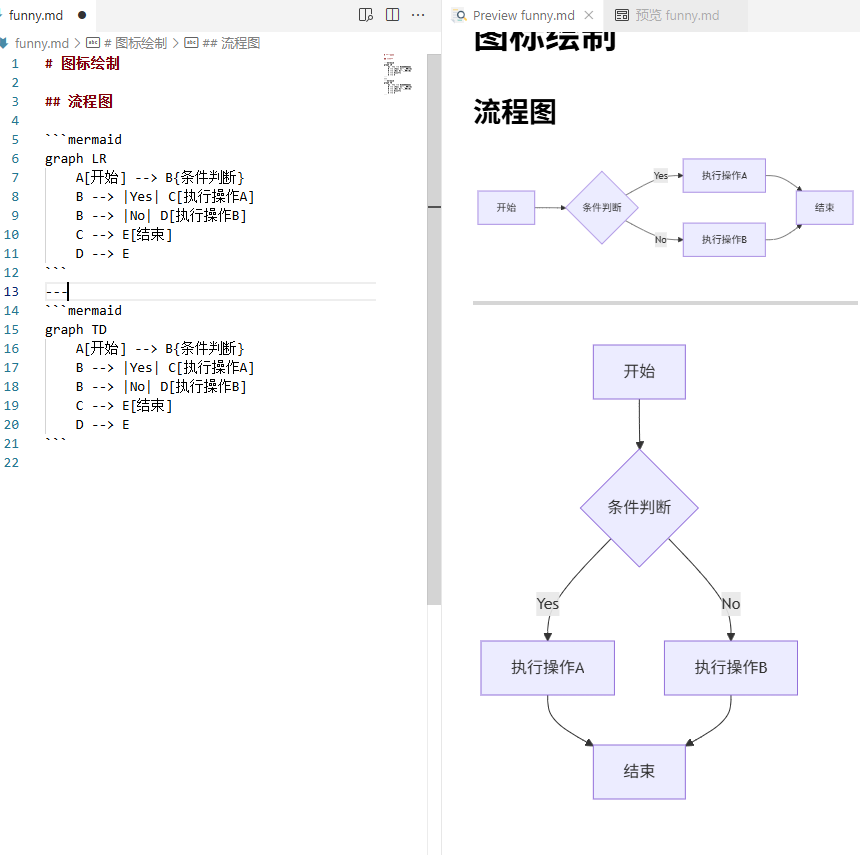Viewport: 860px width, 855px height.
Task: Place cursor in '# 图标绘制' heading on line 1
Action: coord(82,64)
